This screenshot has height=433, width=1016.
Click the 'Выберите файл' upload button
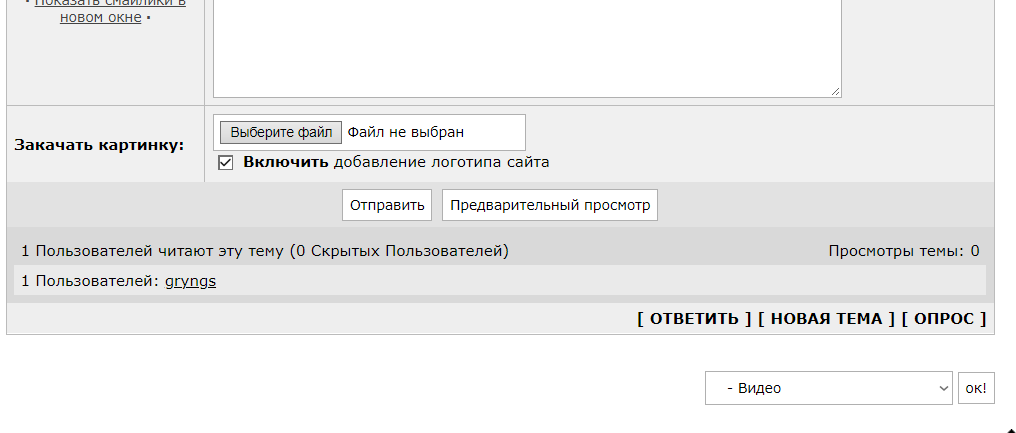click(x=281, y=133)
